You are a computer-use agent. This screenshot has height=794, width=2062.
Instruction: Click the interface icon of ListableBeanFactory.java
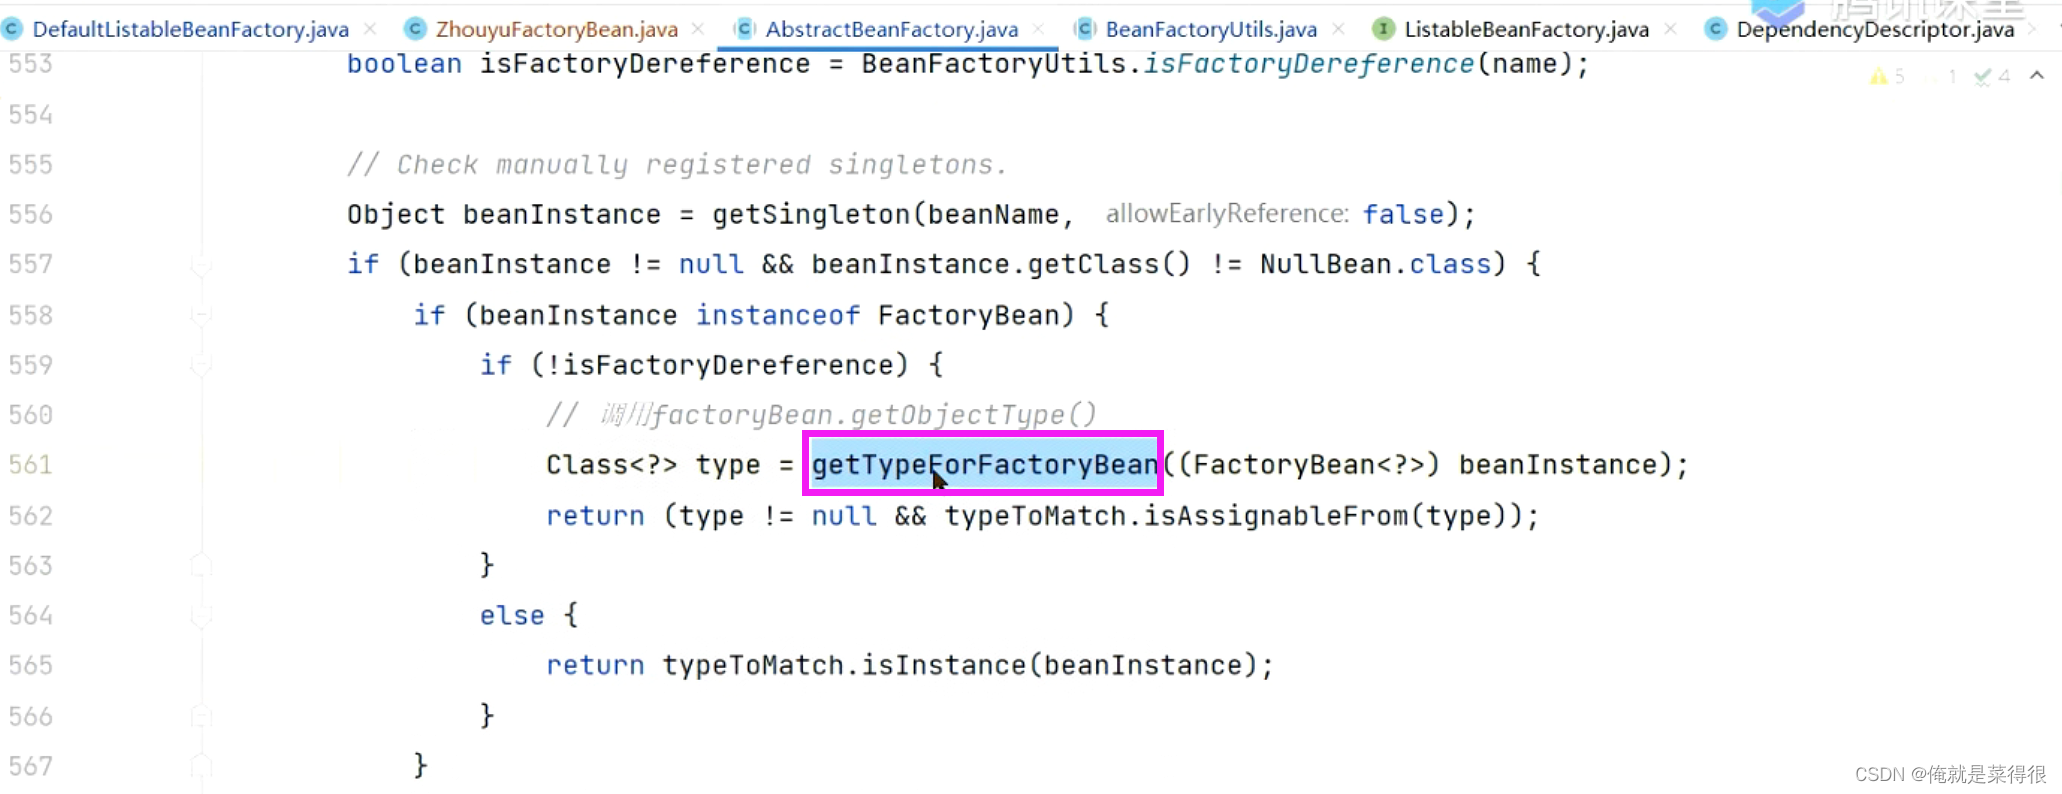point(1383,29)
